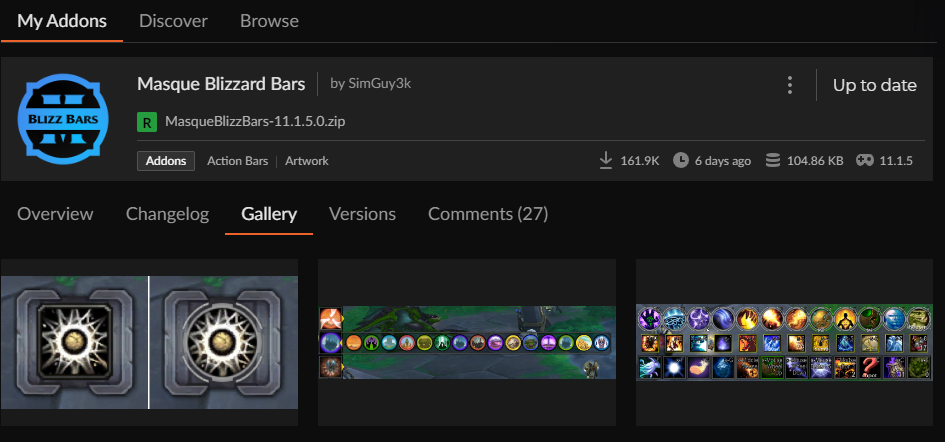The height and width of the screenshot is (442, 945).
Task: Click the MasqueBlizzBars-11.1.5.0.zip file name
Action: pos(256,122)
